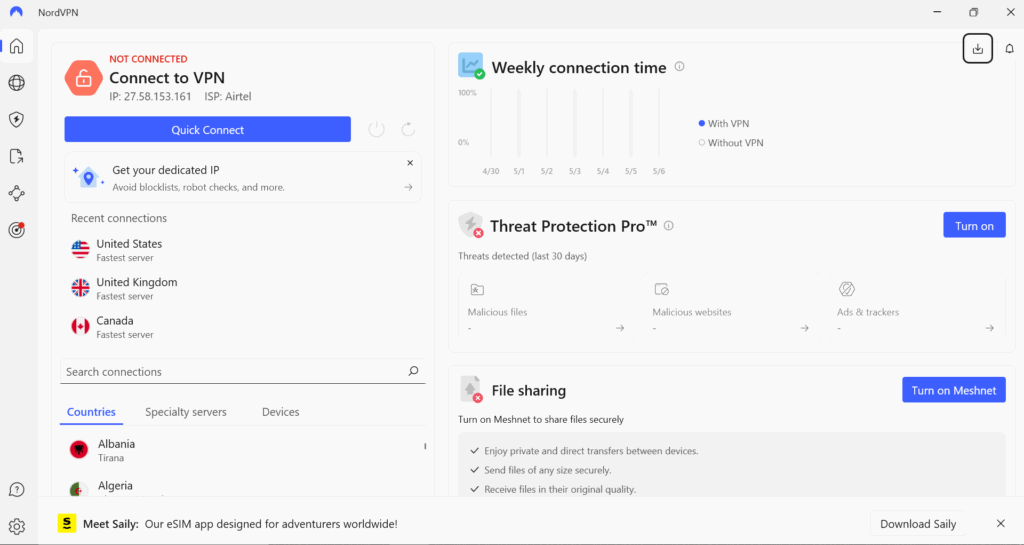Screen dimensions: 1024x545
Task: Click Download Saily button
Action: [918, 523]
